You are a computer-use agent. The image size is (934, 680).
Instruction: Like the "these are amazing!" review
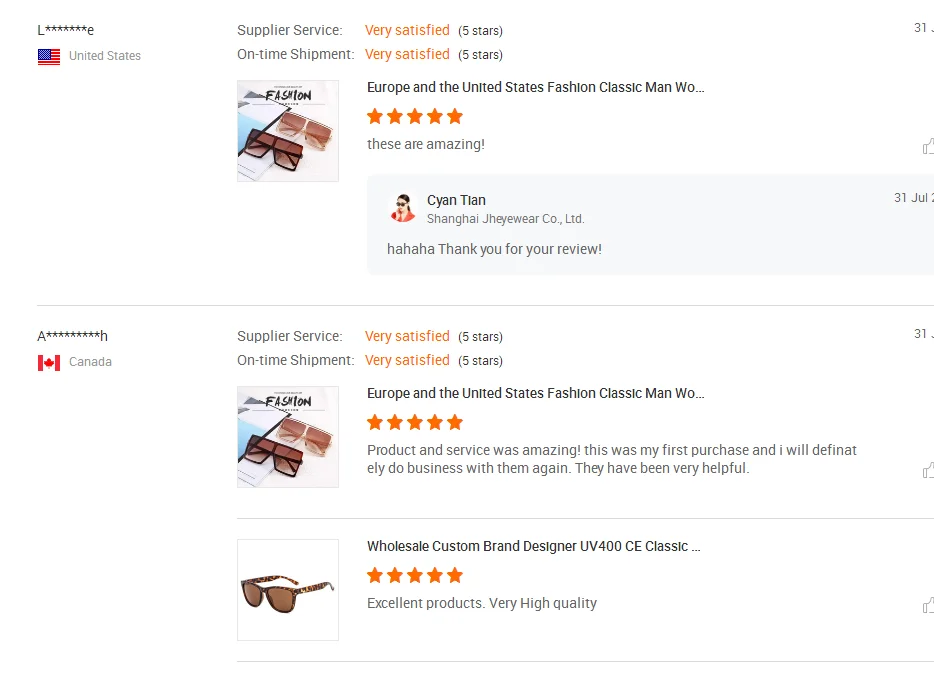coord(927,147)
